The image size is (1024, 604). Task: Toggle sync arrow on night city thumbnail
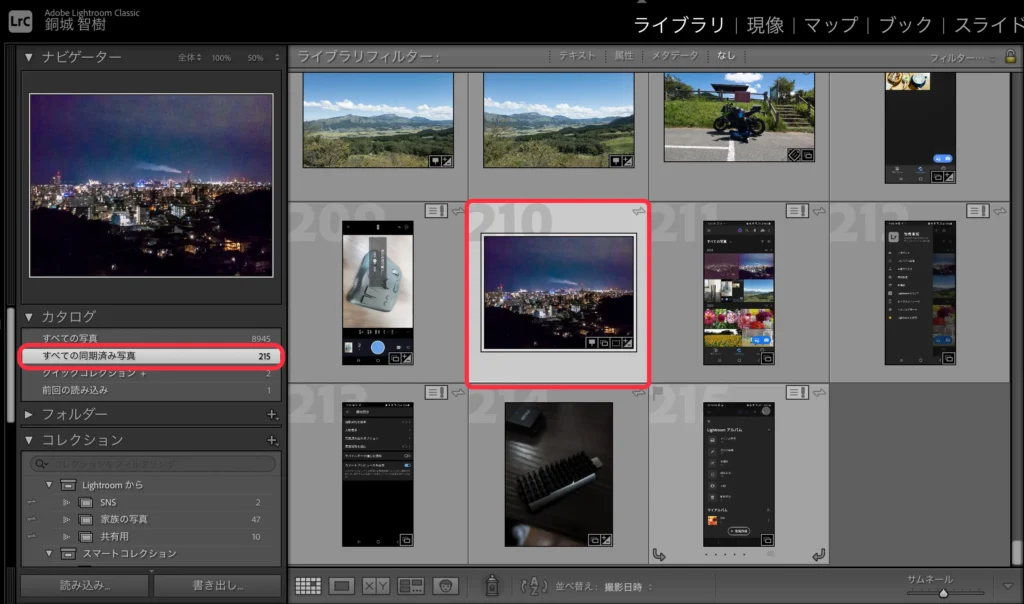[637, 211]
